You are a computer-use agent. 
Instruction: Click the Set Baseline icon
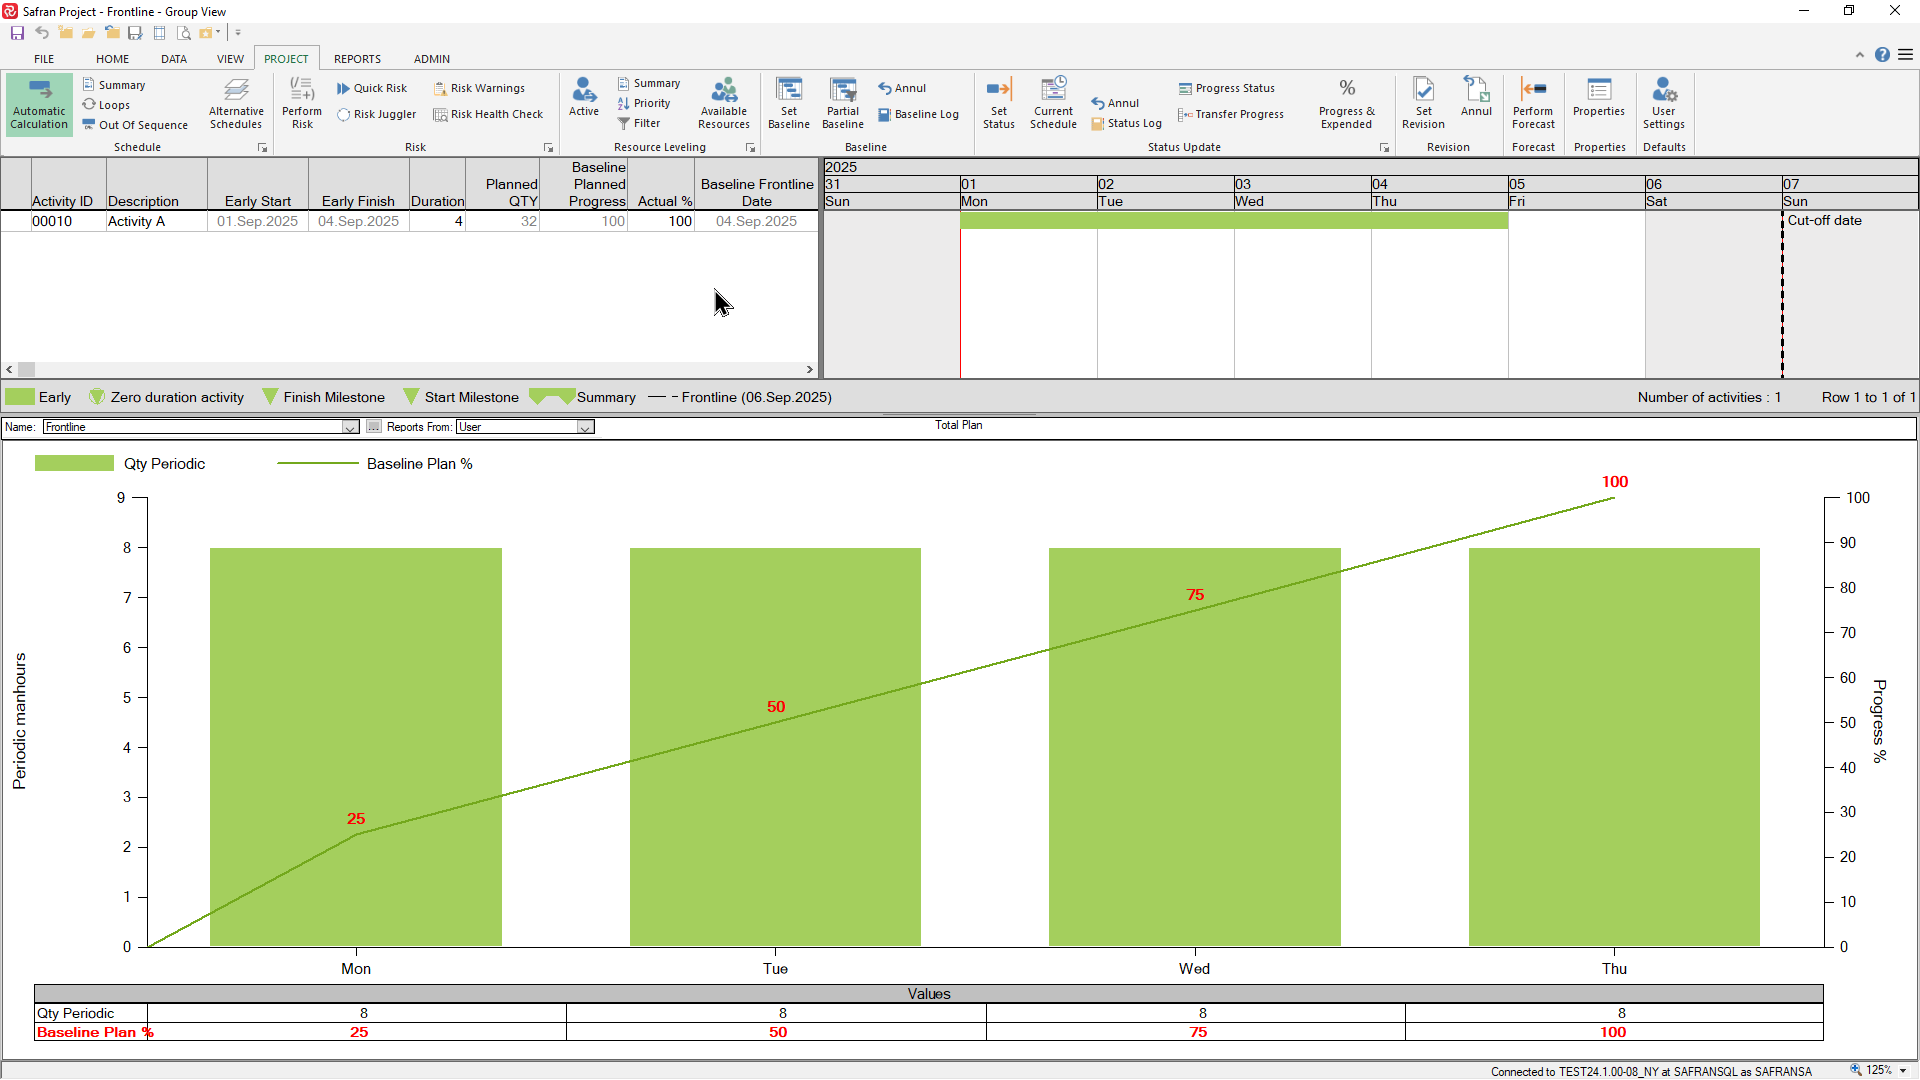tap(789, 104)
